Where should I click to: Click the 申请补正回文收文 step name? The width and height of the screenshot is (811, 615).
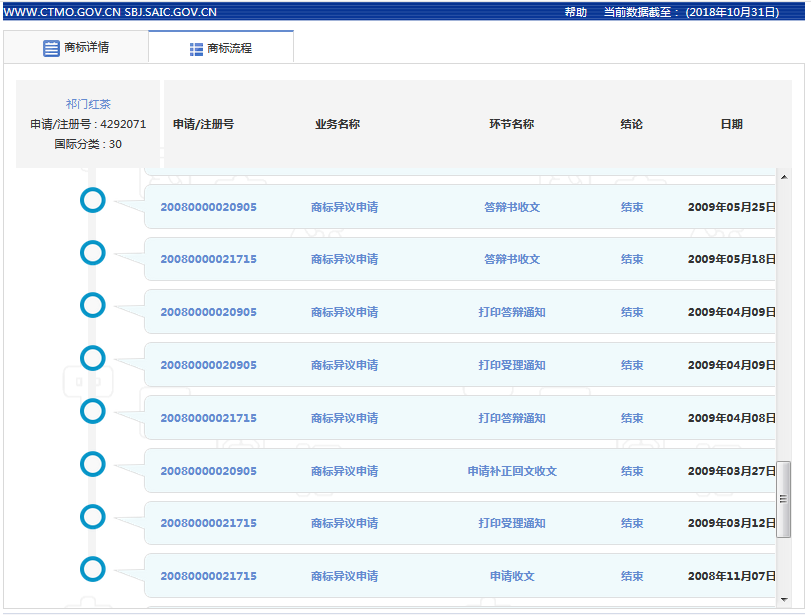(x=512, y=471)
